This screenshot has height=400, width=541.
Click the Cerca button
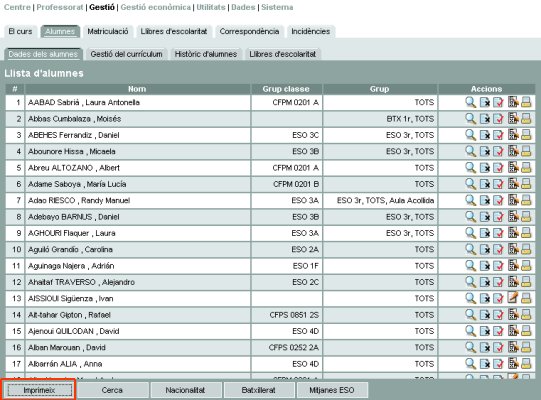point(112,390)
